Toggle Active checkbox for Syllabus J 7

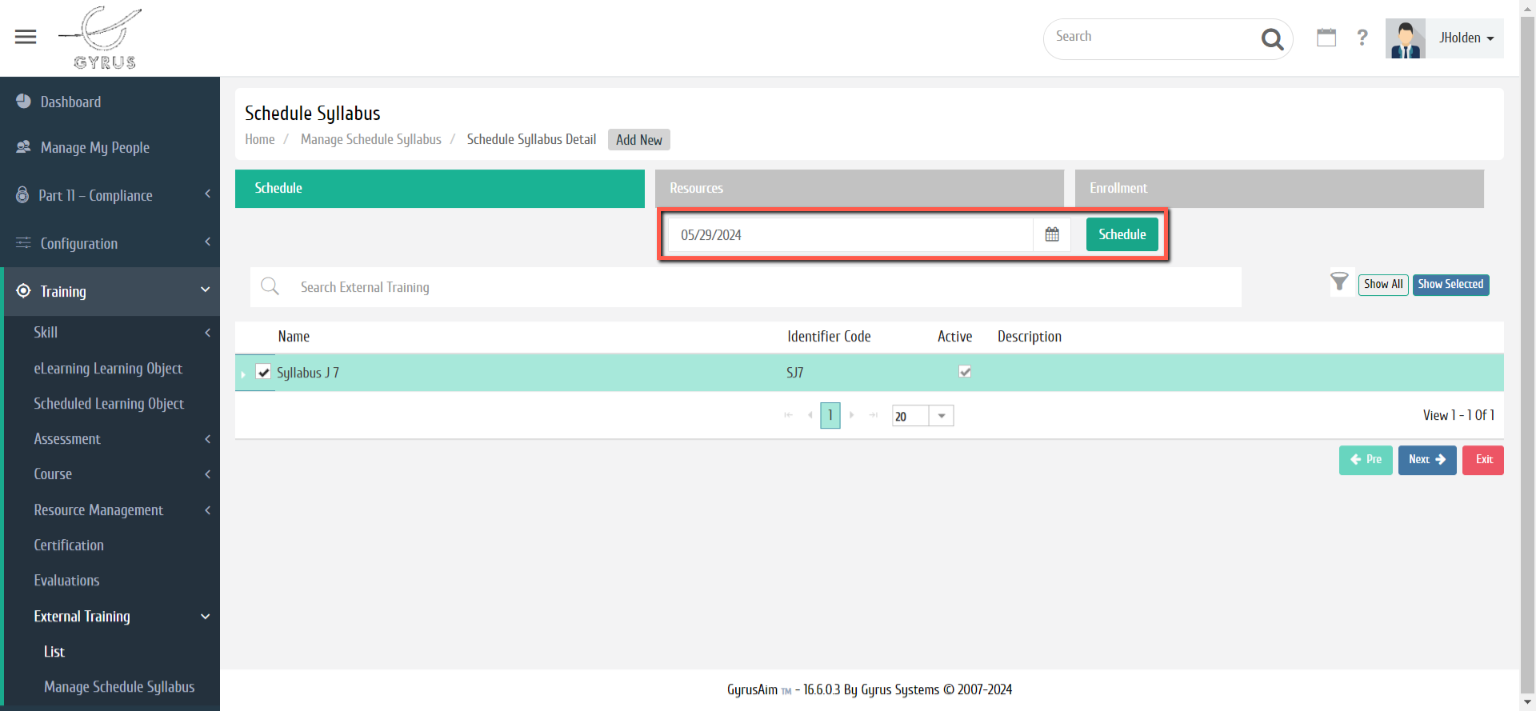click(x=965, y=372)
